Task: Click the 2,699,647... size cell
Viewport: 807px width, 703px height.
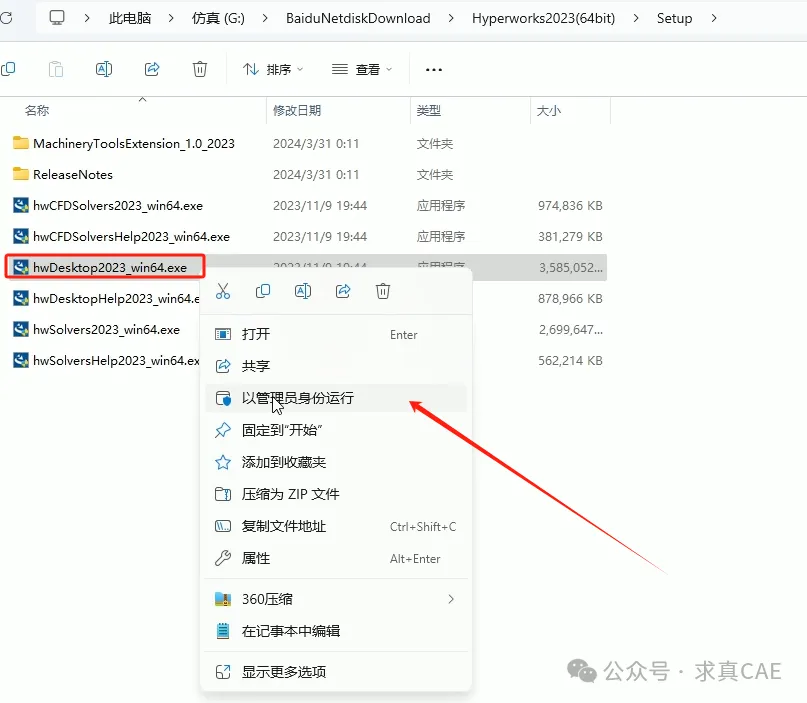Action: click(571, 329)
